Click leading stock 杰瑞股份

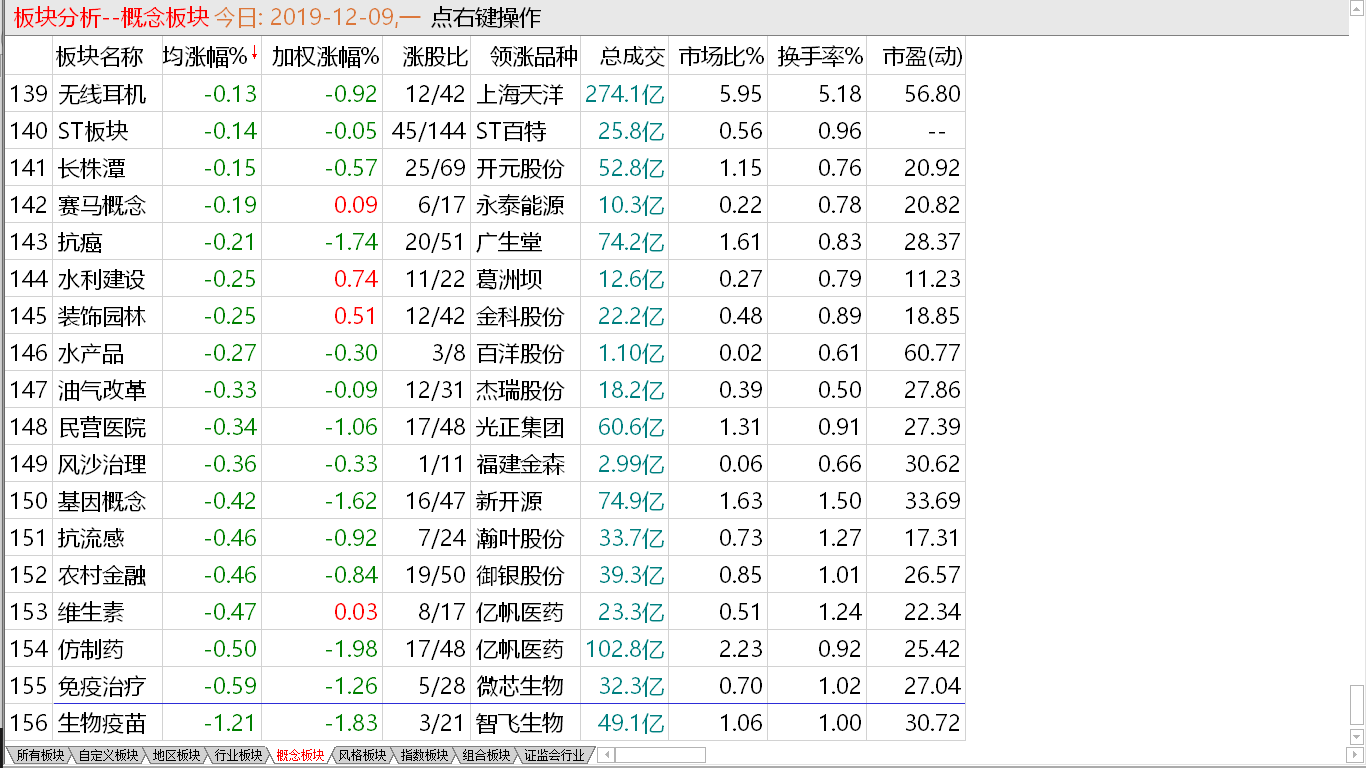[520, 390]
